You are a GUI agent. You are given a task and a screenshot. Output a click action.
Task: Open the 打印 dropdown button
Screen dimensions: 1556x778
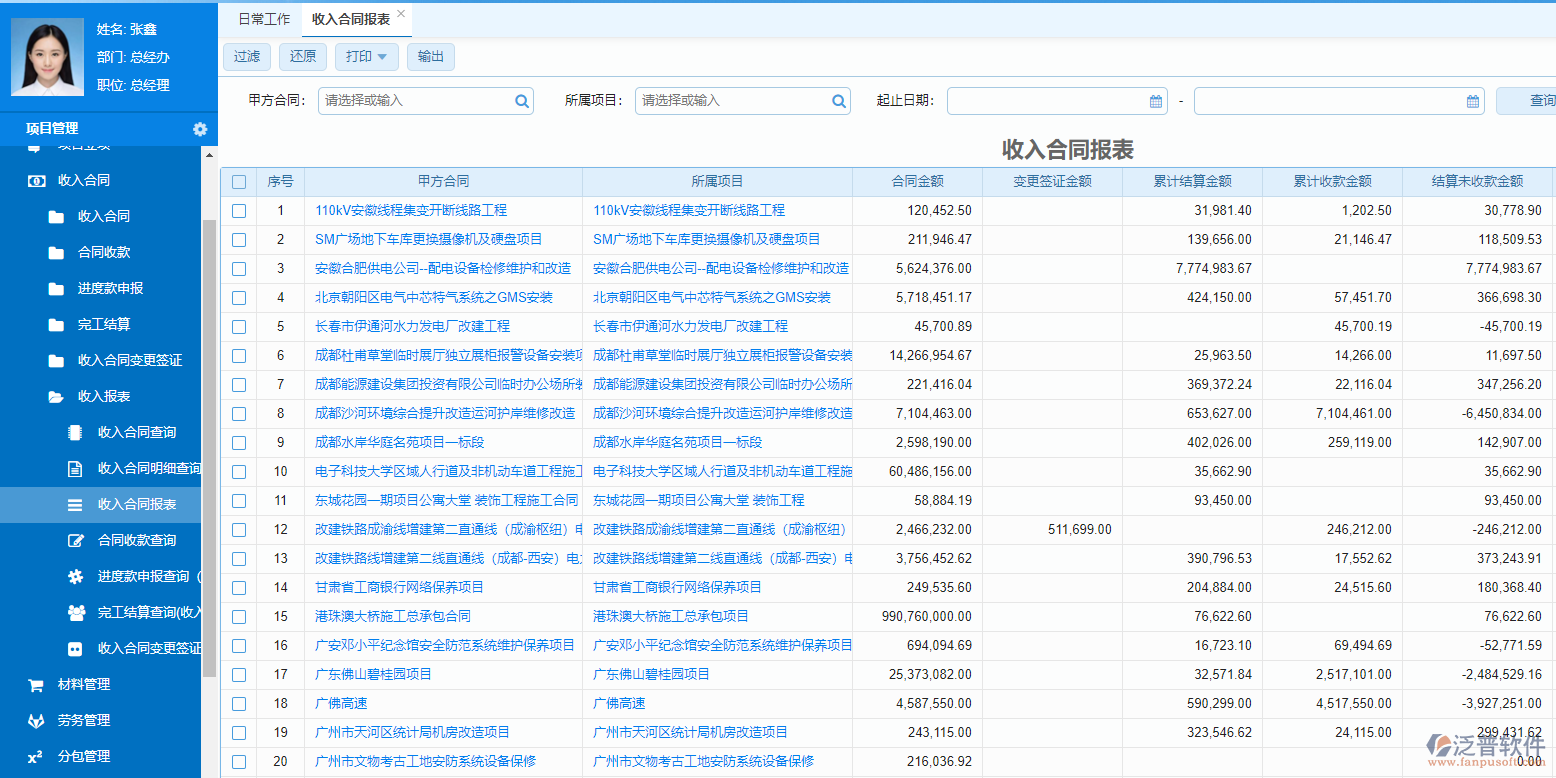tap(366, 57)
